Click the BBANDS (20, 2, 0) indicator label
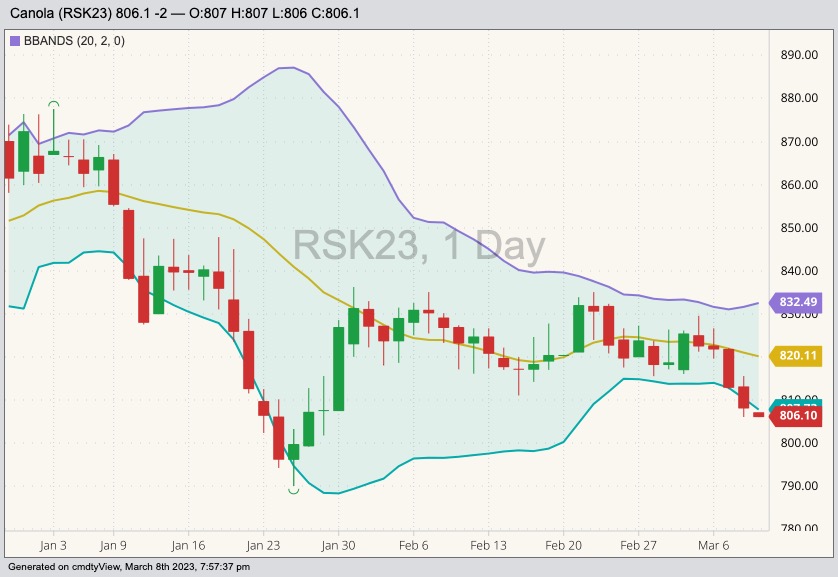The height and width of the screenshot is (577, 838). click(x=66, y=41)
